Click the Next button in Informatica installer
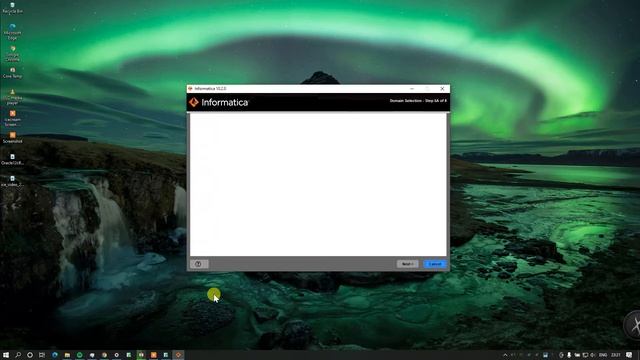Viewport: 640px width, 360px height. point(407,264)
